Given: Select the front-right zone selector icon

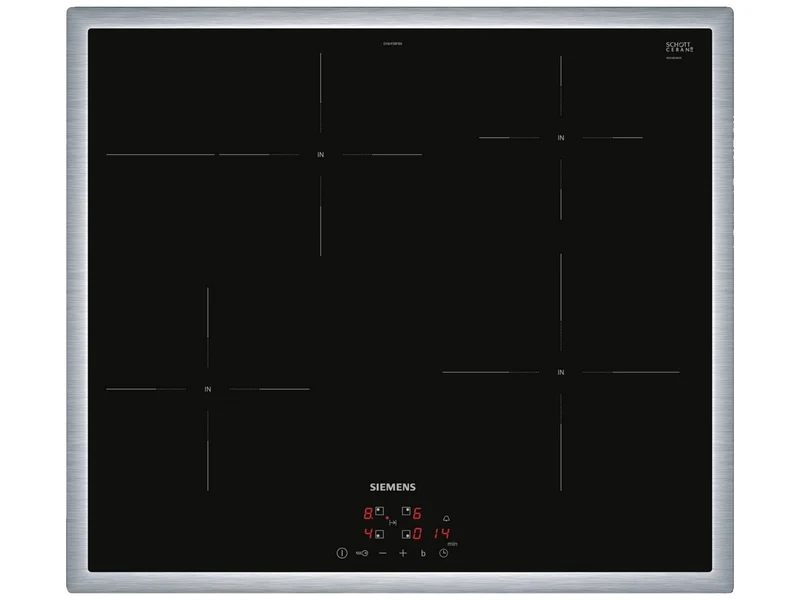Looking at the screenshot, I should point(406,534).
